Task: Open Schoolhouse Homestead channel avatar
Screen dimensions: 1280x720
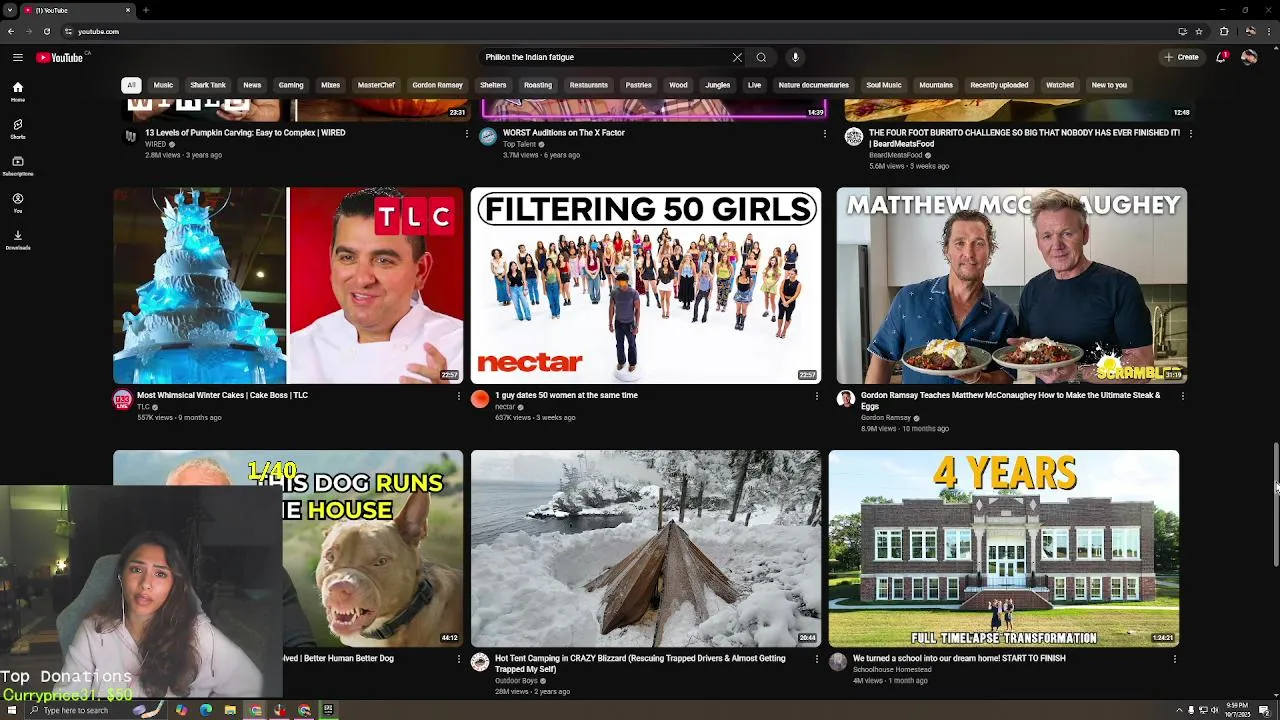Action: 838,663
